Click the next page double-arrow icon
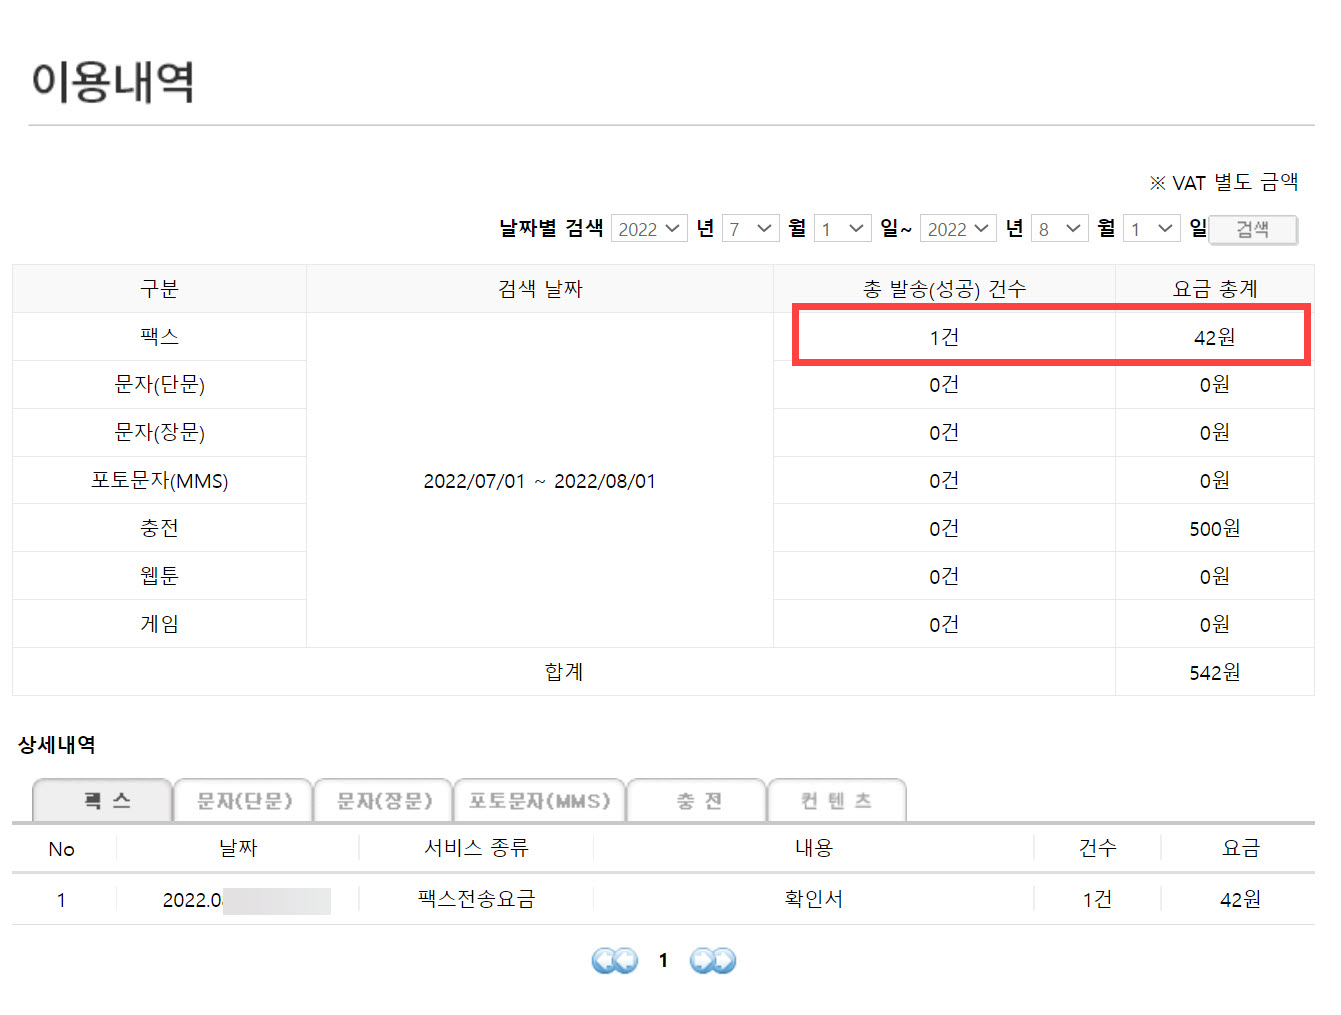 click(712, 960)
